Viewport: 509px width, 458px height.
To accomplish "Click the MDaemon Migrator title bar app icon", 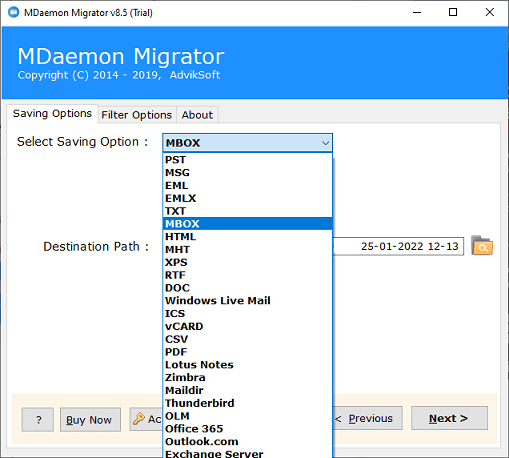I will coord(13,12).
